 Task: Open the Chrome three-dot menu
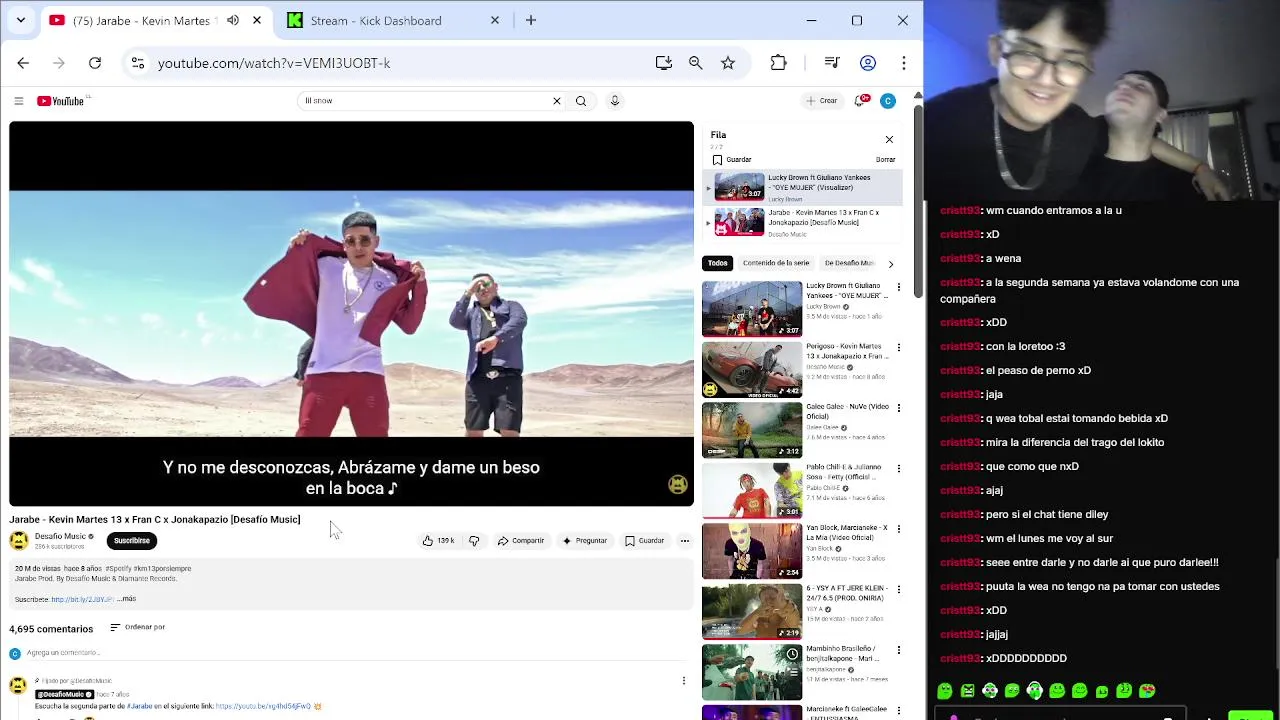pos(904,63)
